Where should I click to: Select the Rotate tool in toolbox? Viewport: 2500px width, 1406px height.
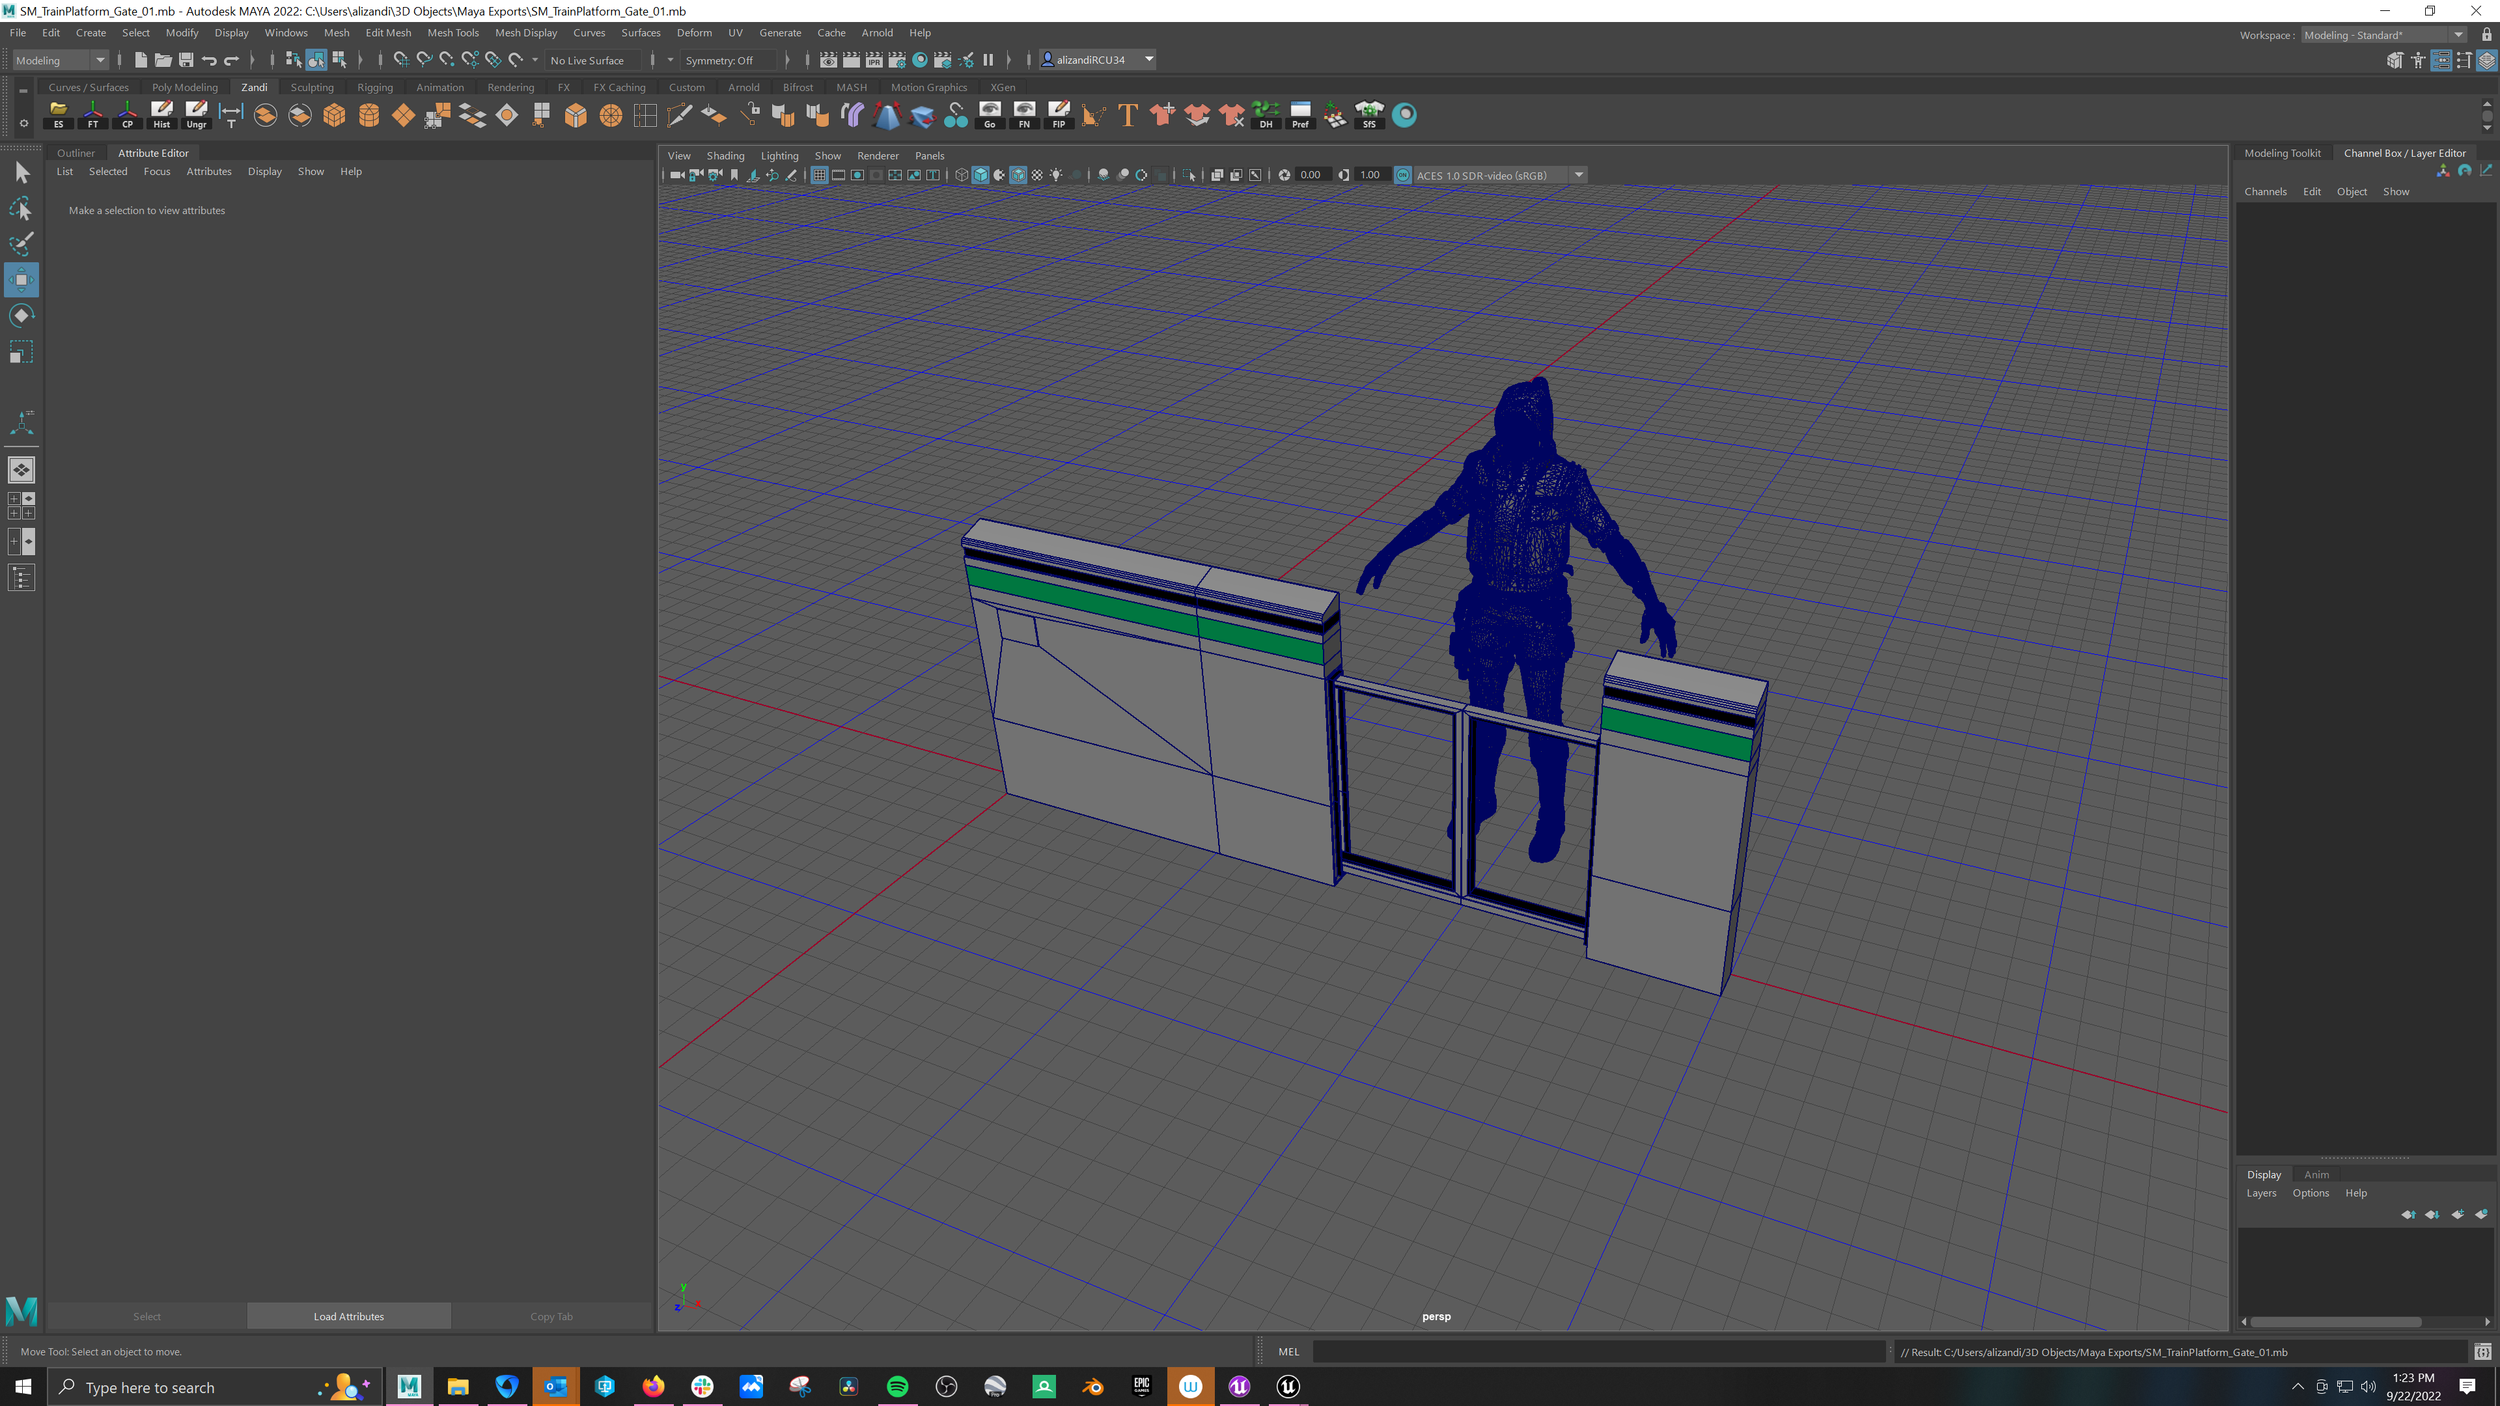tap(21, 316)
